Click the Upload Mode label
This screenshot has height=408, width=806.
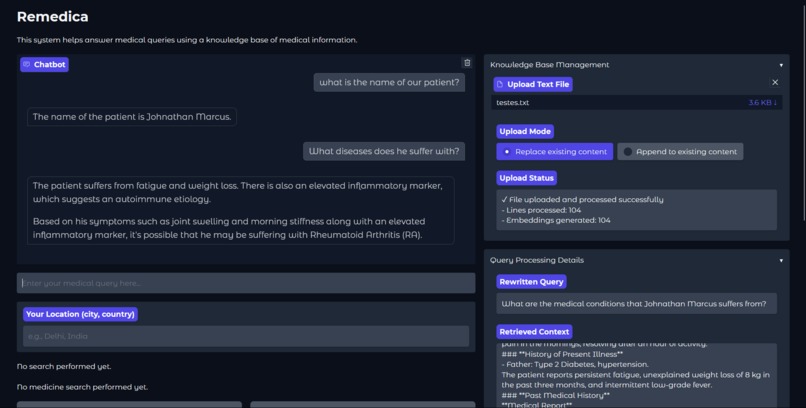pos(525,132)
